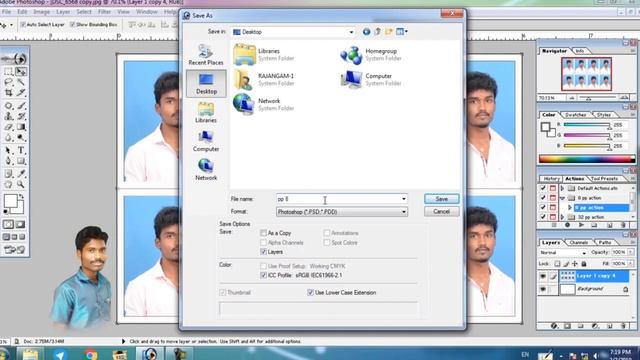Open the File name history dropdown arrow
This screenshot has height=360, width=640.
click(x=403, y=199)
